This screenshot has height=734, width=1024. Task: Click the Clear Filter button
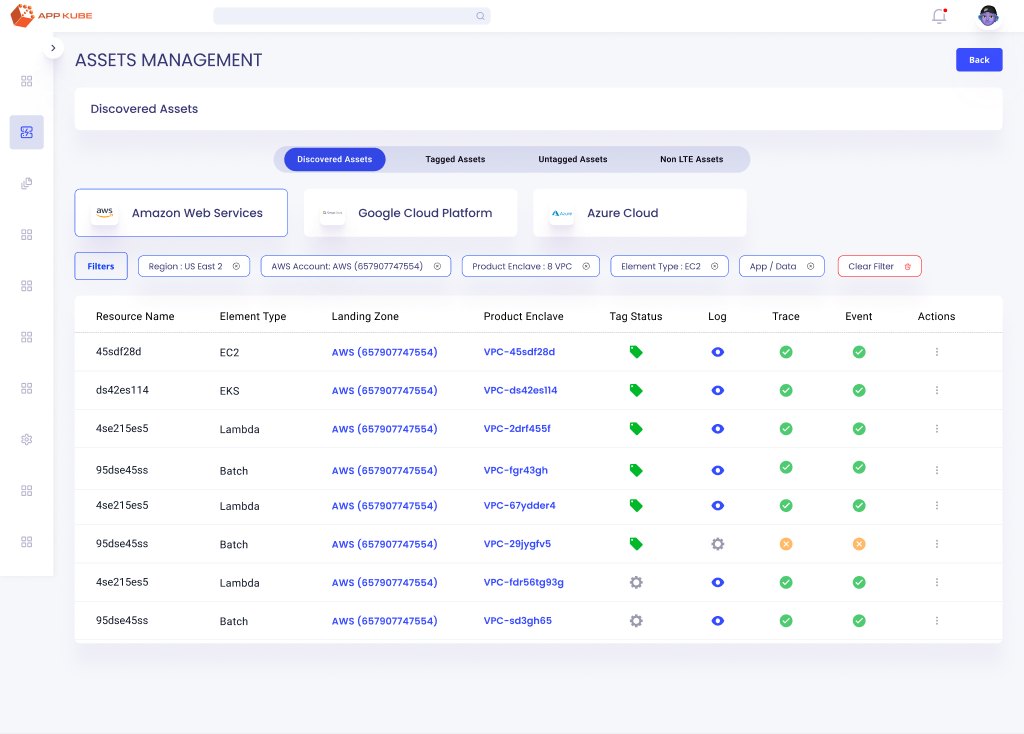coord(880,266)
